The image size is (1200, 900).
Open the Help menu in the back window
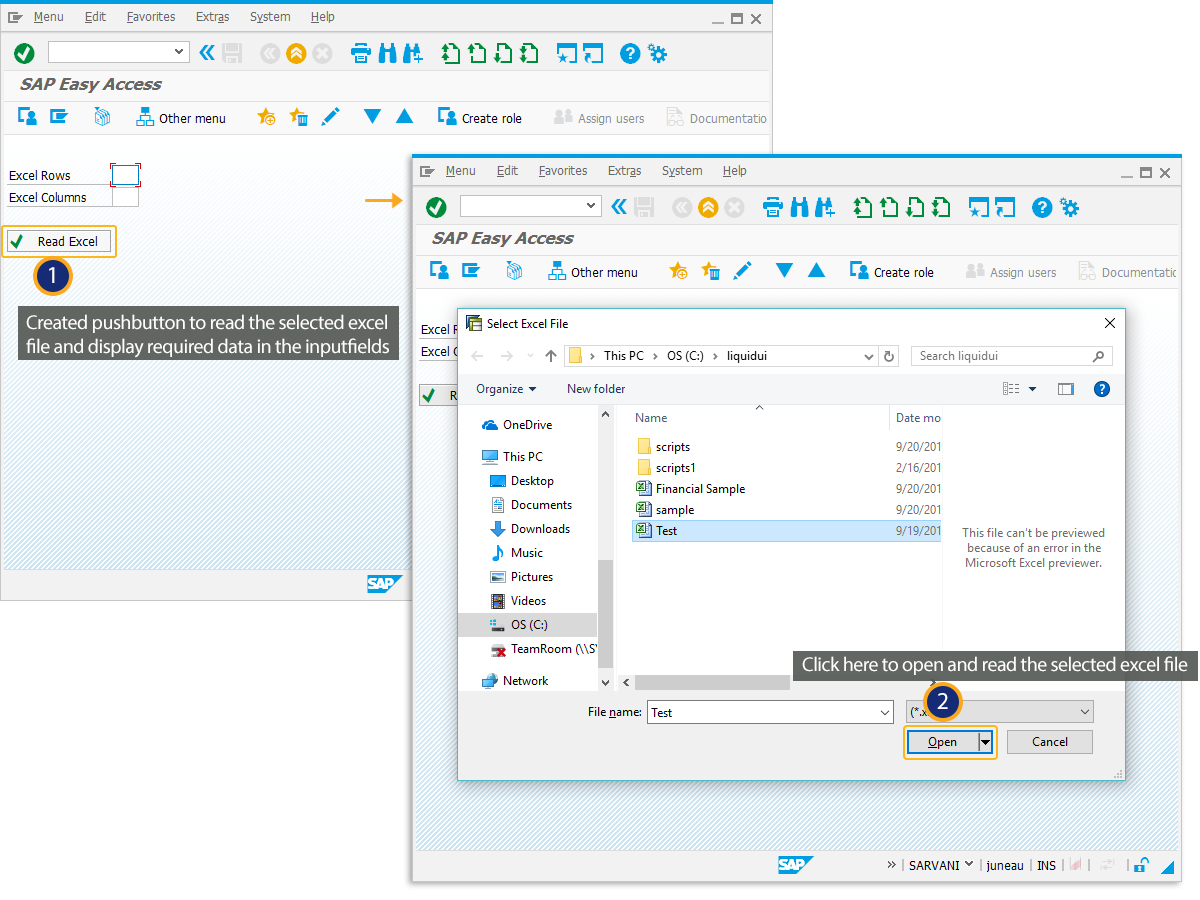pos(323,17)
